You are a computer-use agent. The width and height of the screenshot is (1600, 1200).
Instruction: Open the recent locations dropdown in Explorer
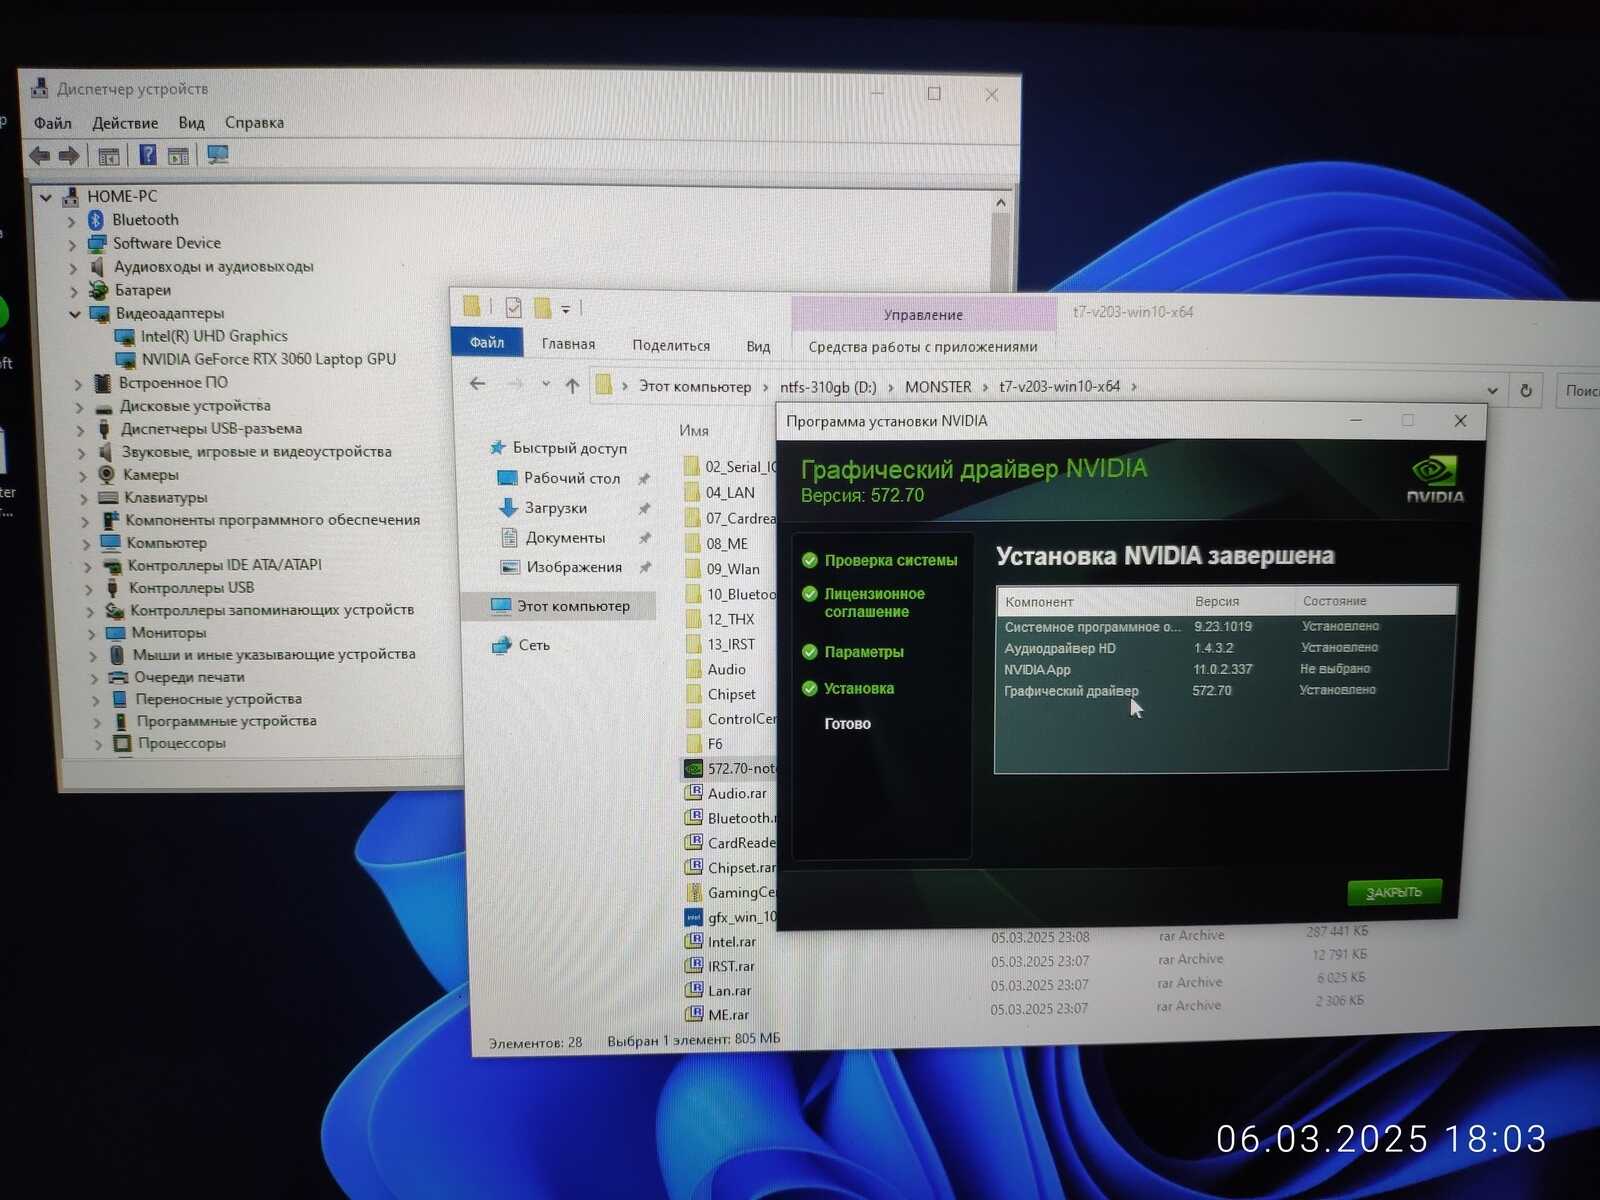click(x=545, y=384)
